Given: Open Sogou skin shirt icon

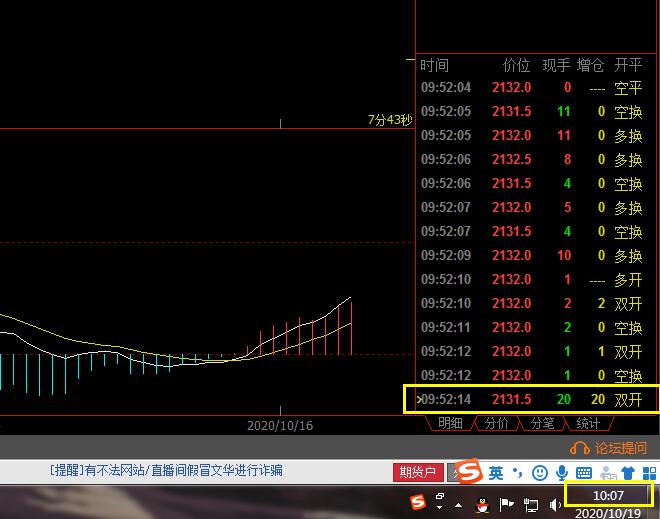Looking at the screenshot, I should 628,473.
